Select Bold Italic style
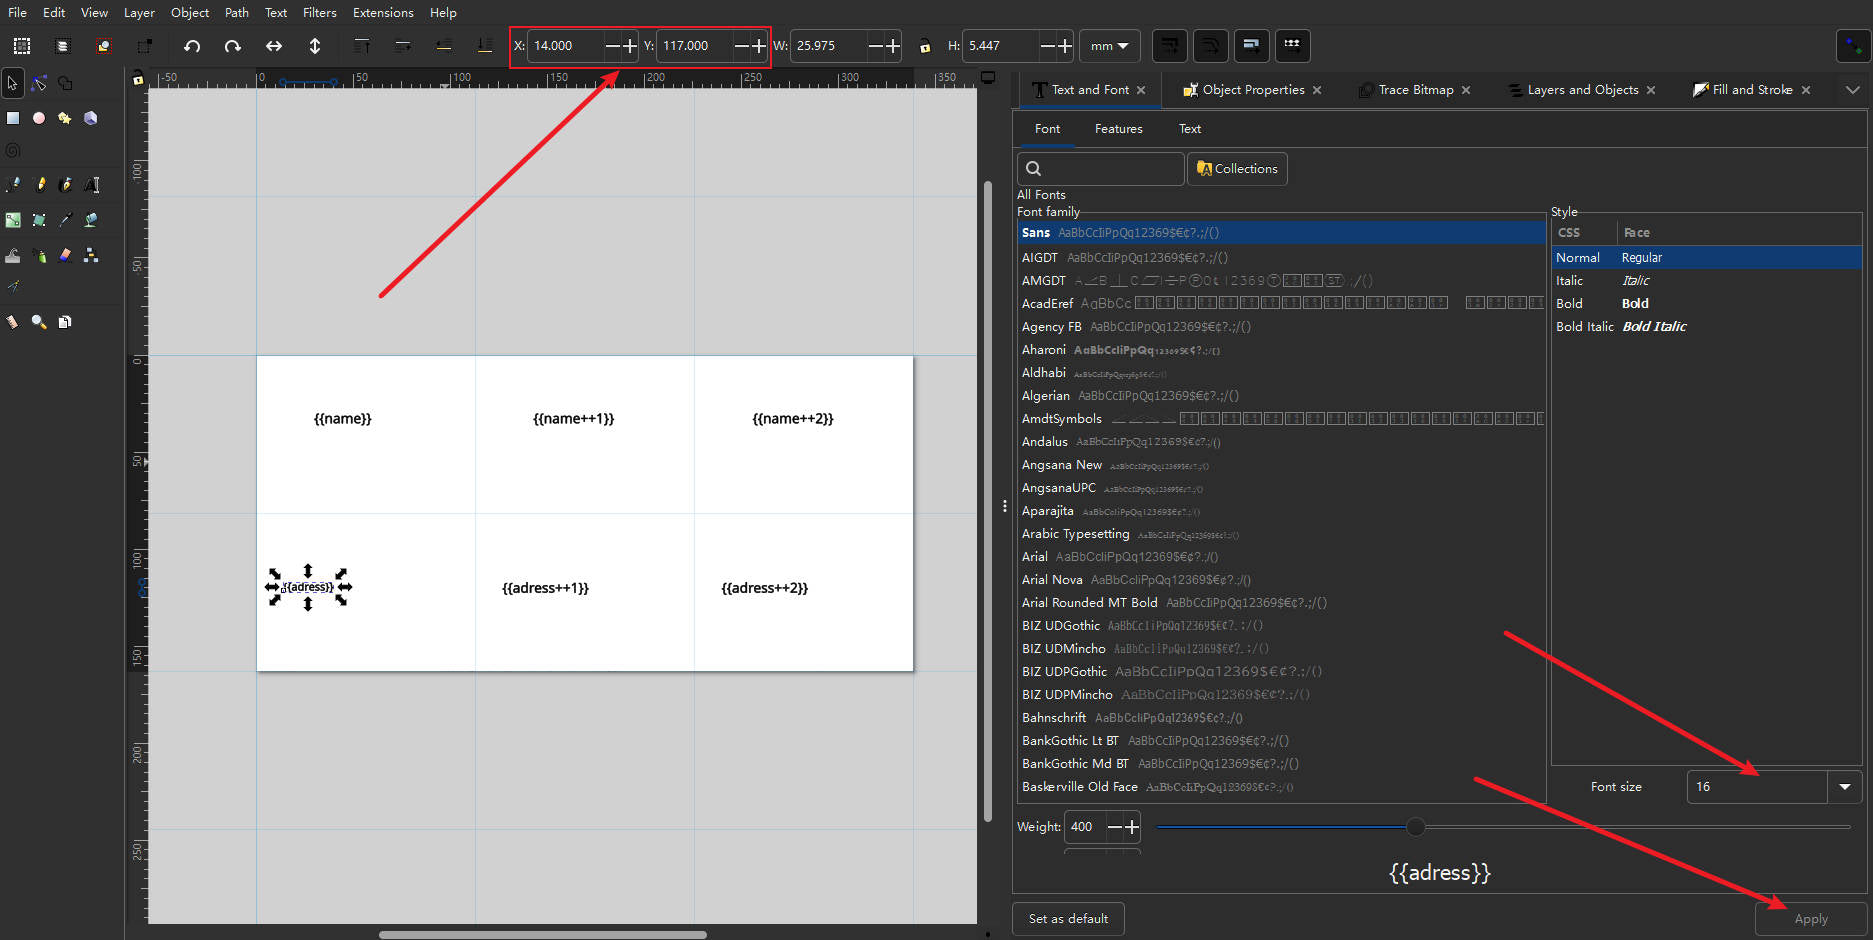This screenshot has height=940, width=1873. 1706,327
